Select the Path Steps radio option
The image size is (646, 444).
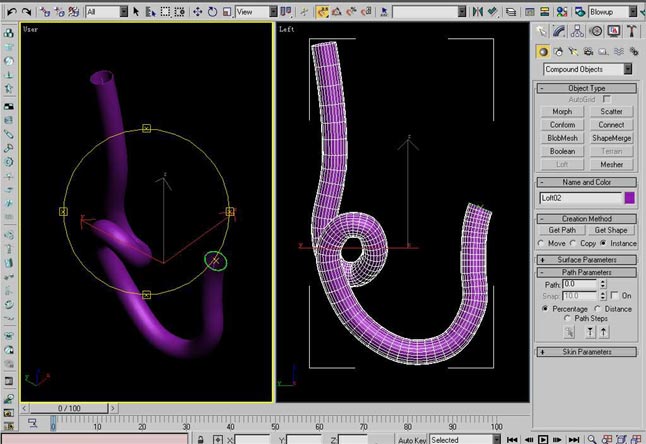pos(568,318)
